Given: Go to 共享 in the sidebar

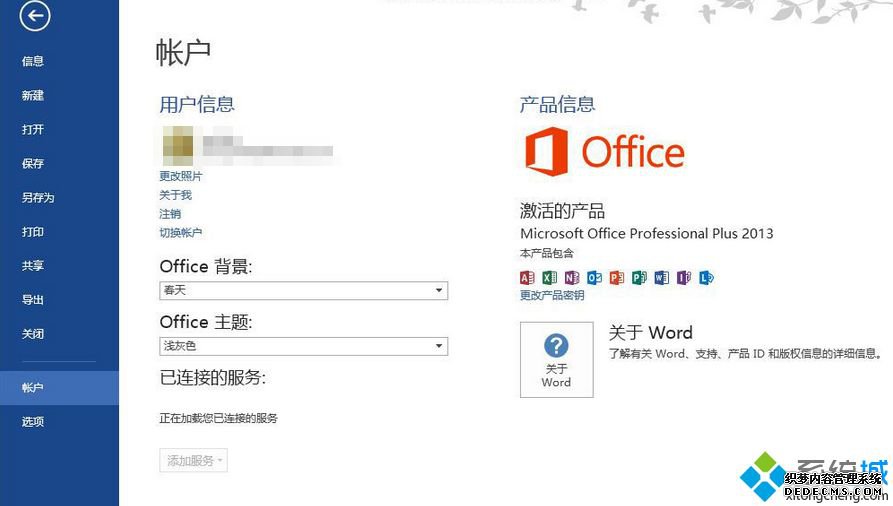Looking at the screenshot, I should coord(33,266).
